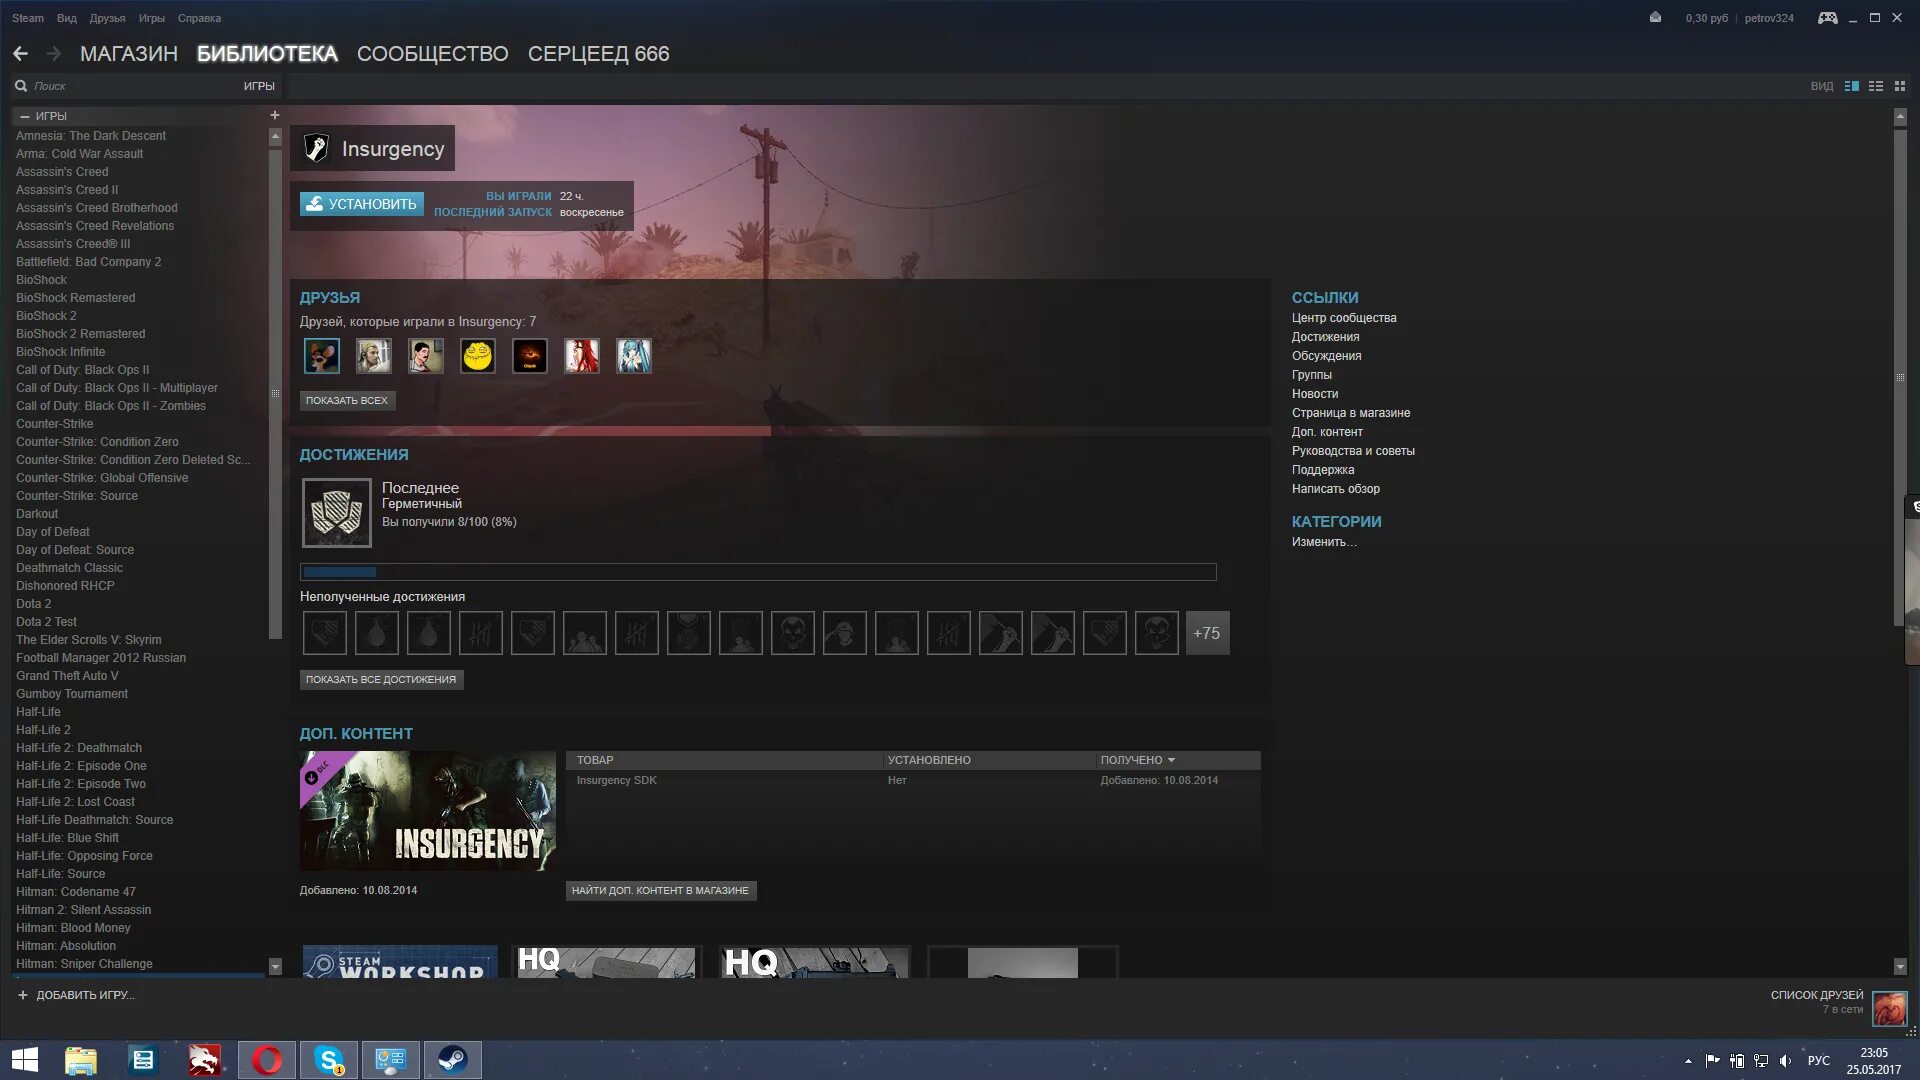The width and height of the screenshot is (1920, 1080).
Task: Open the Вид menu
Action: click(67, 18)
